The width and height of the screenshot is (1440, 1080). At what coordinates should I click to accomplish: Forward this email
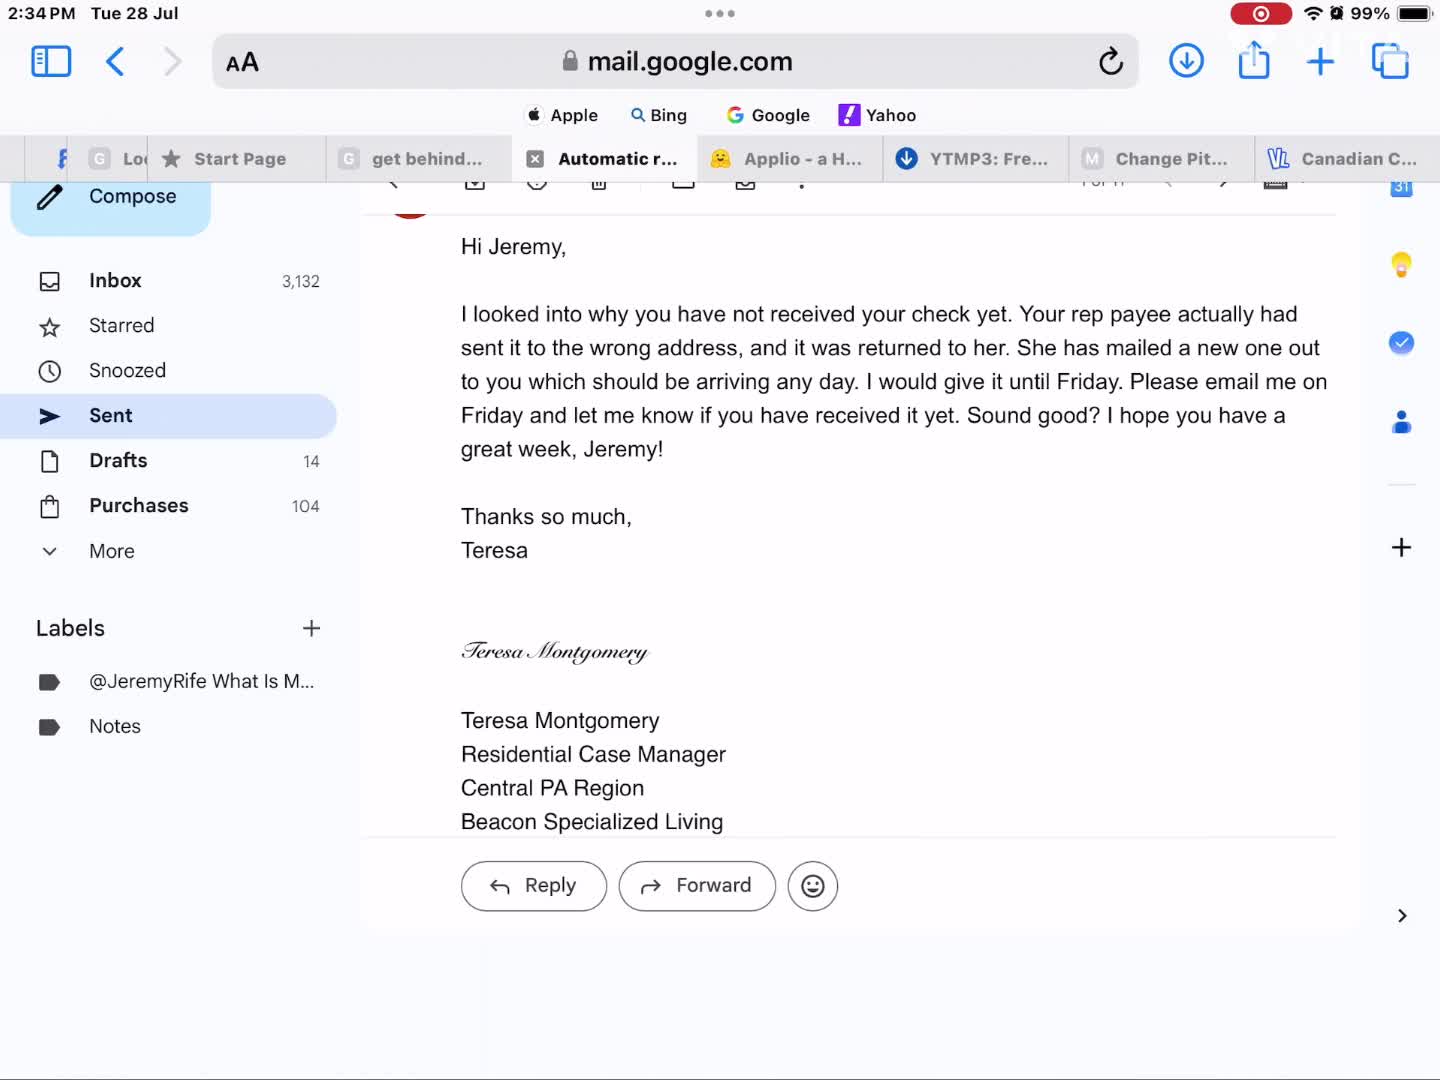point(697,886)
